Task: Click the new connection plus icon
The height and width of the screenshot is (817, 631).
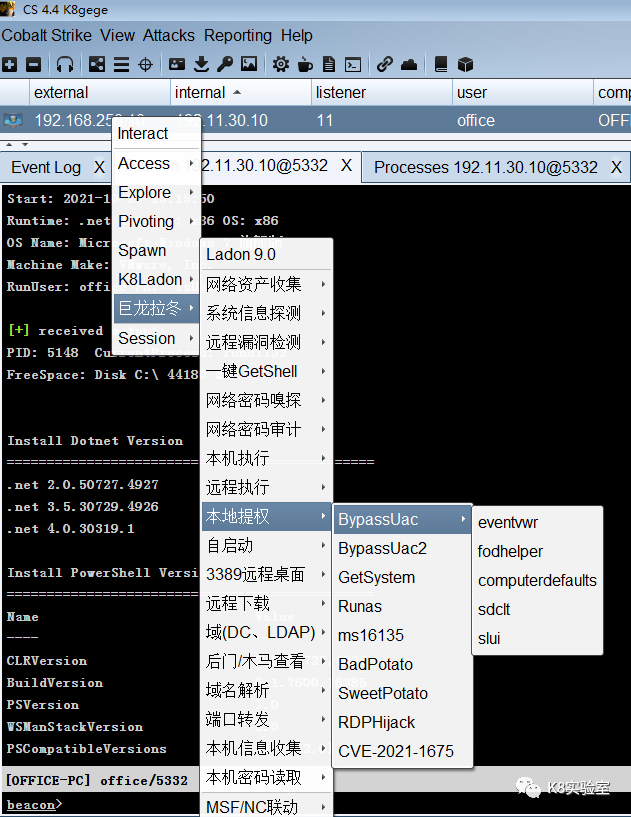Action: [x=9, y=65]
